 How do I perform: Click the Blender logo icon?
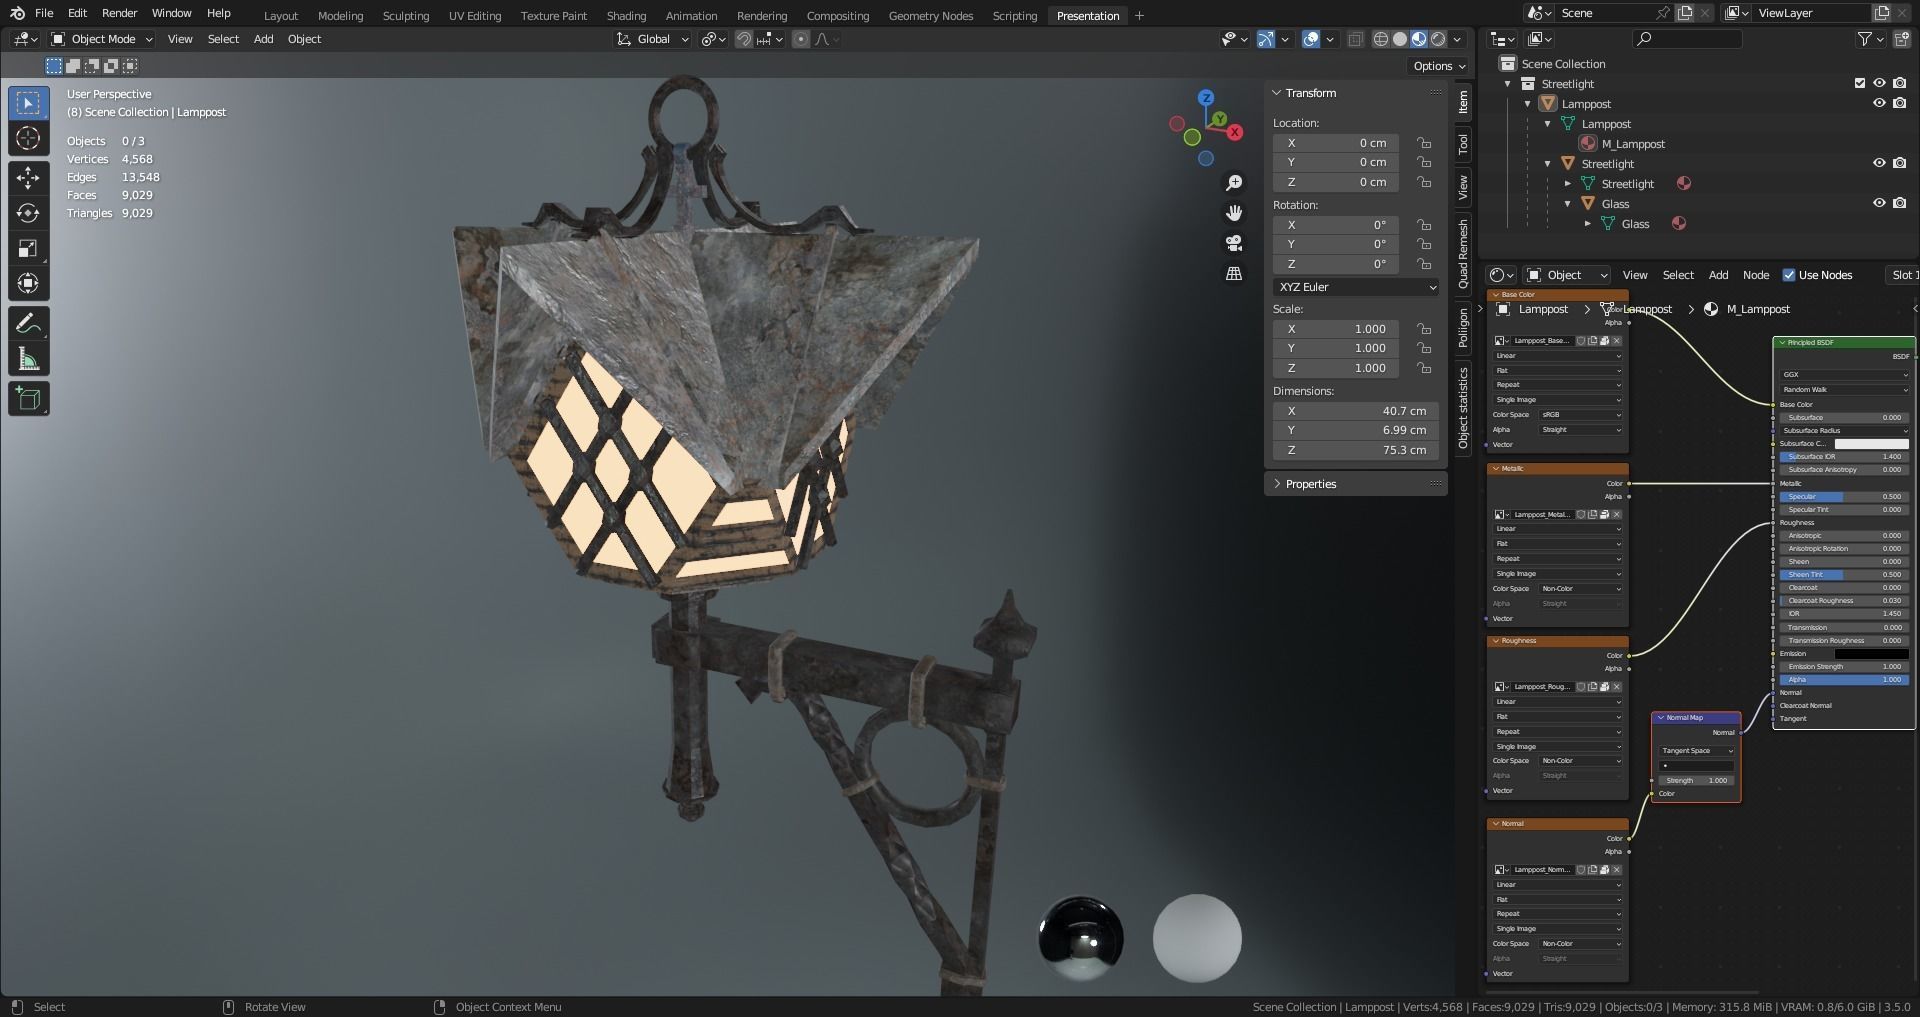(x=17, y=13)
